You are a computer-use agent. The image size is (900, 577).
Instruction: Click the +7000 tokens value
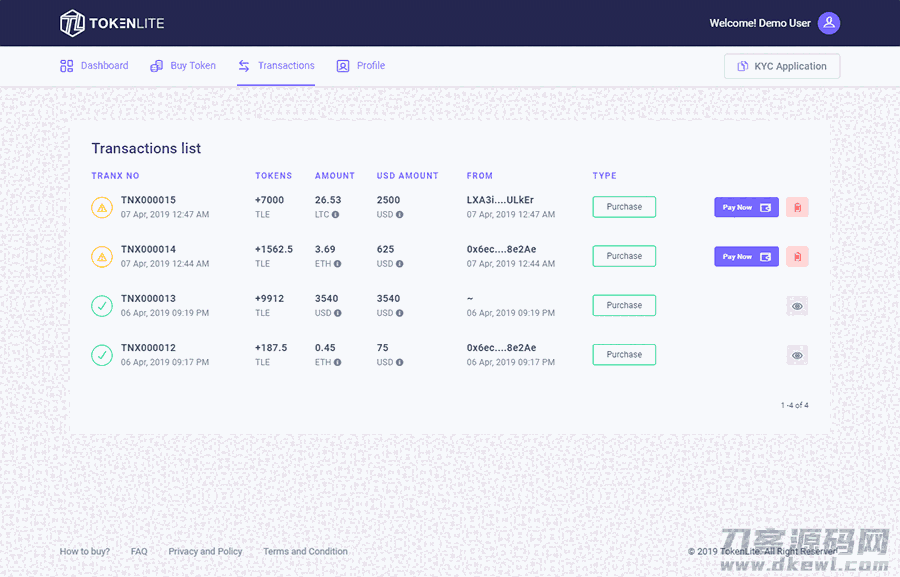pos(269,200)
